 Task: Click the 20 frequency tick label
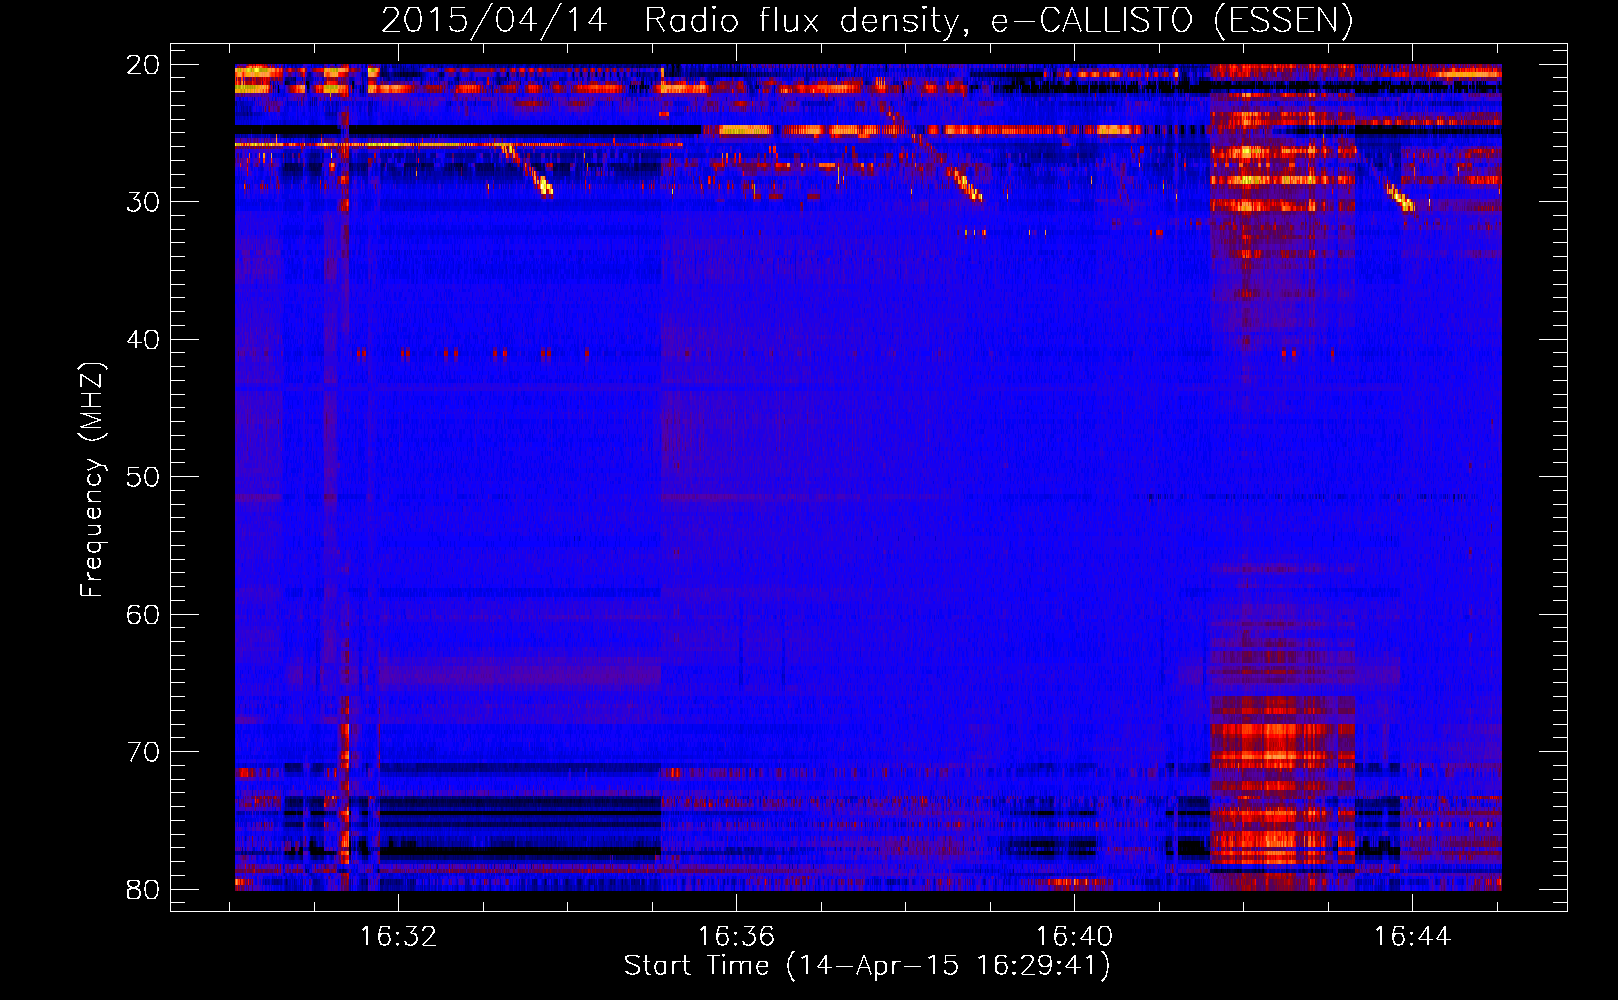[x=143, y=65]
